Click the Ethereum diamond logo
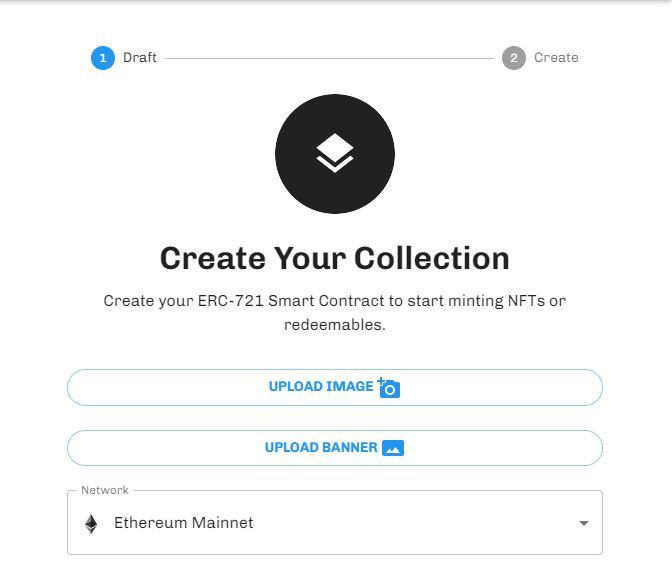The height and width of the screenshot is (573, 672). pos(91,523)
